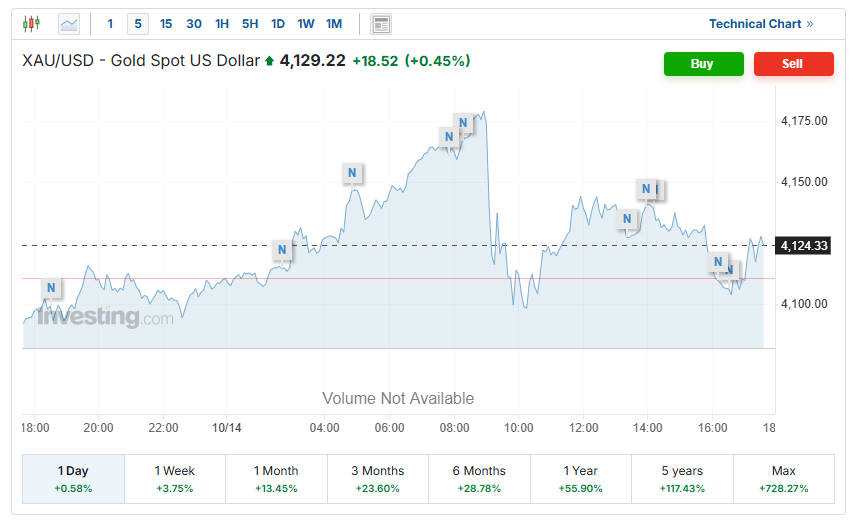
Task: Show the Max time range tab
Action: [783, 478]
